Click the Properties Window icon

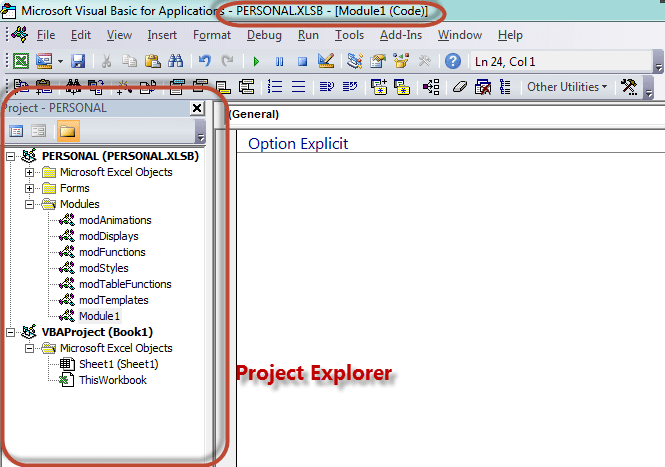click(x=378, y=61)
